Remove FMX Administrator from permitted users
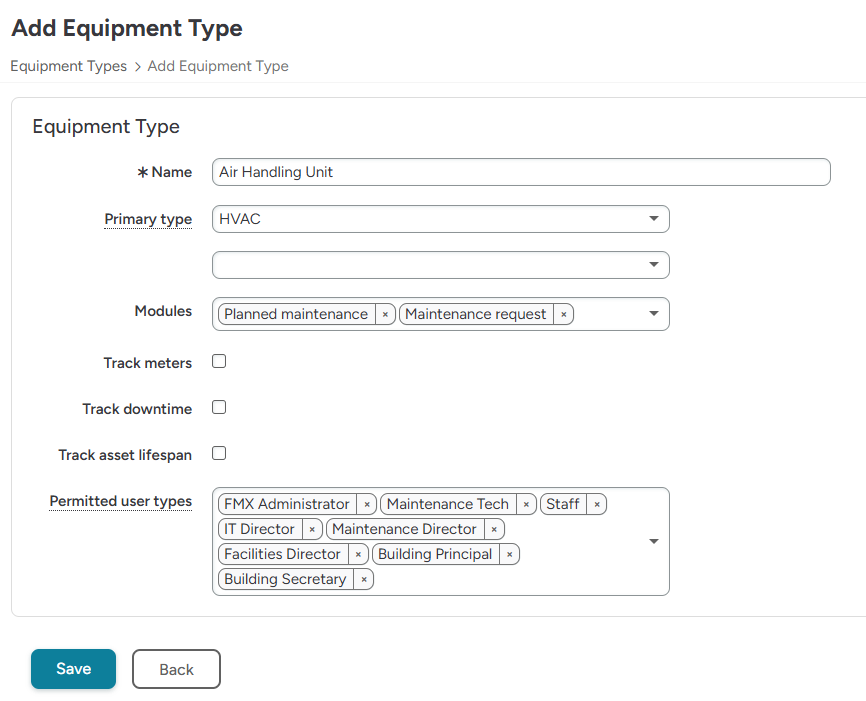 click(x=367, y=504)
